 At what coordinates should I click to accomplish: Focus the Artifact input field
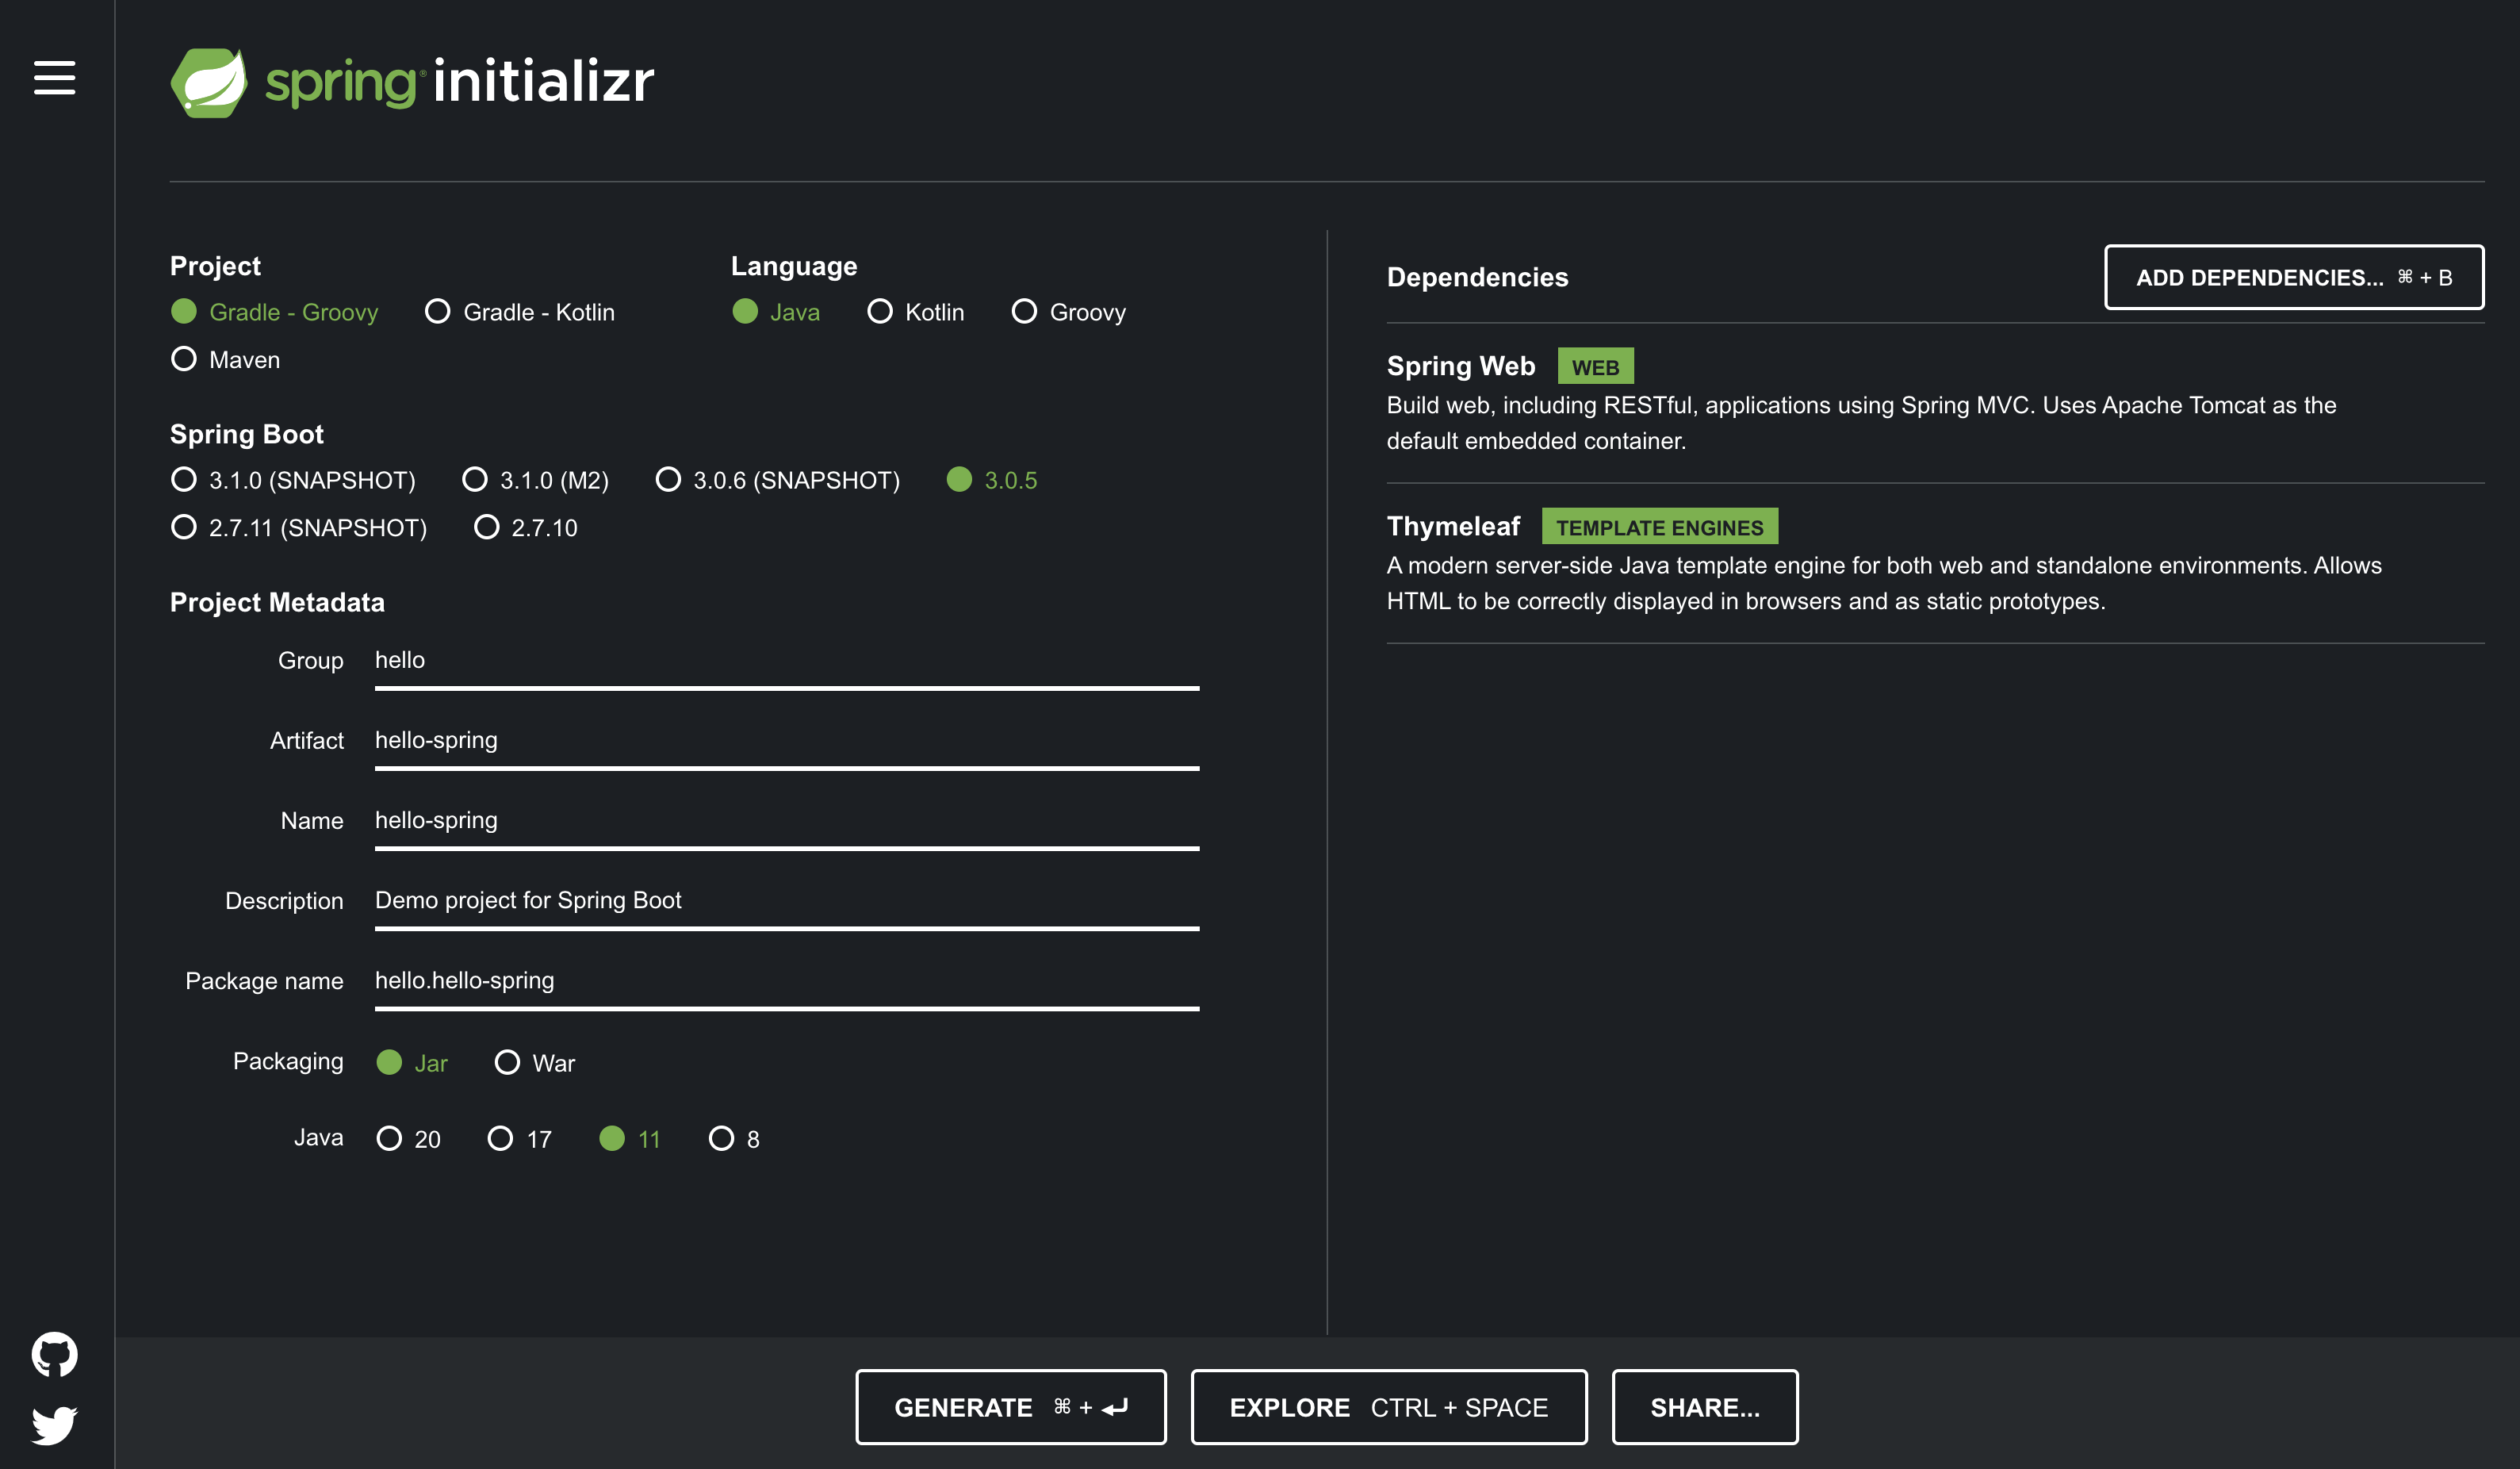pyautogui.click(x=786, y=741)
